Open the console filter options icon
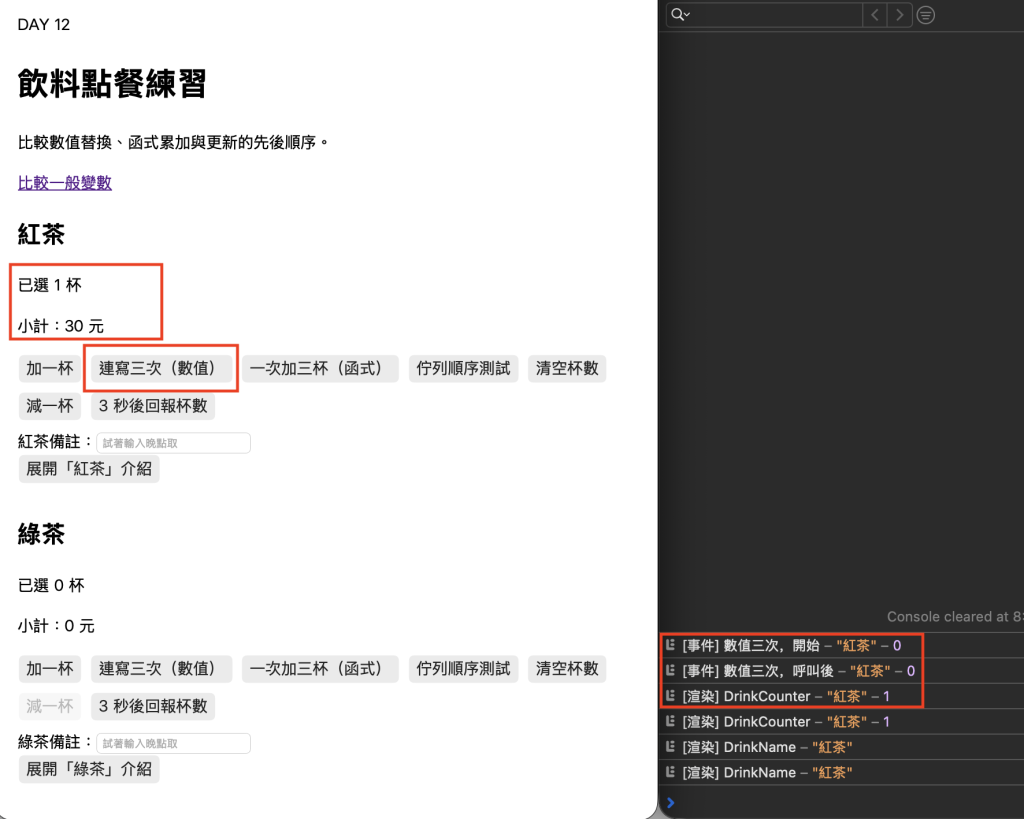Viewport: 1024px width, 819px height. tap(925, 14)
